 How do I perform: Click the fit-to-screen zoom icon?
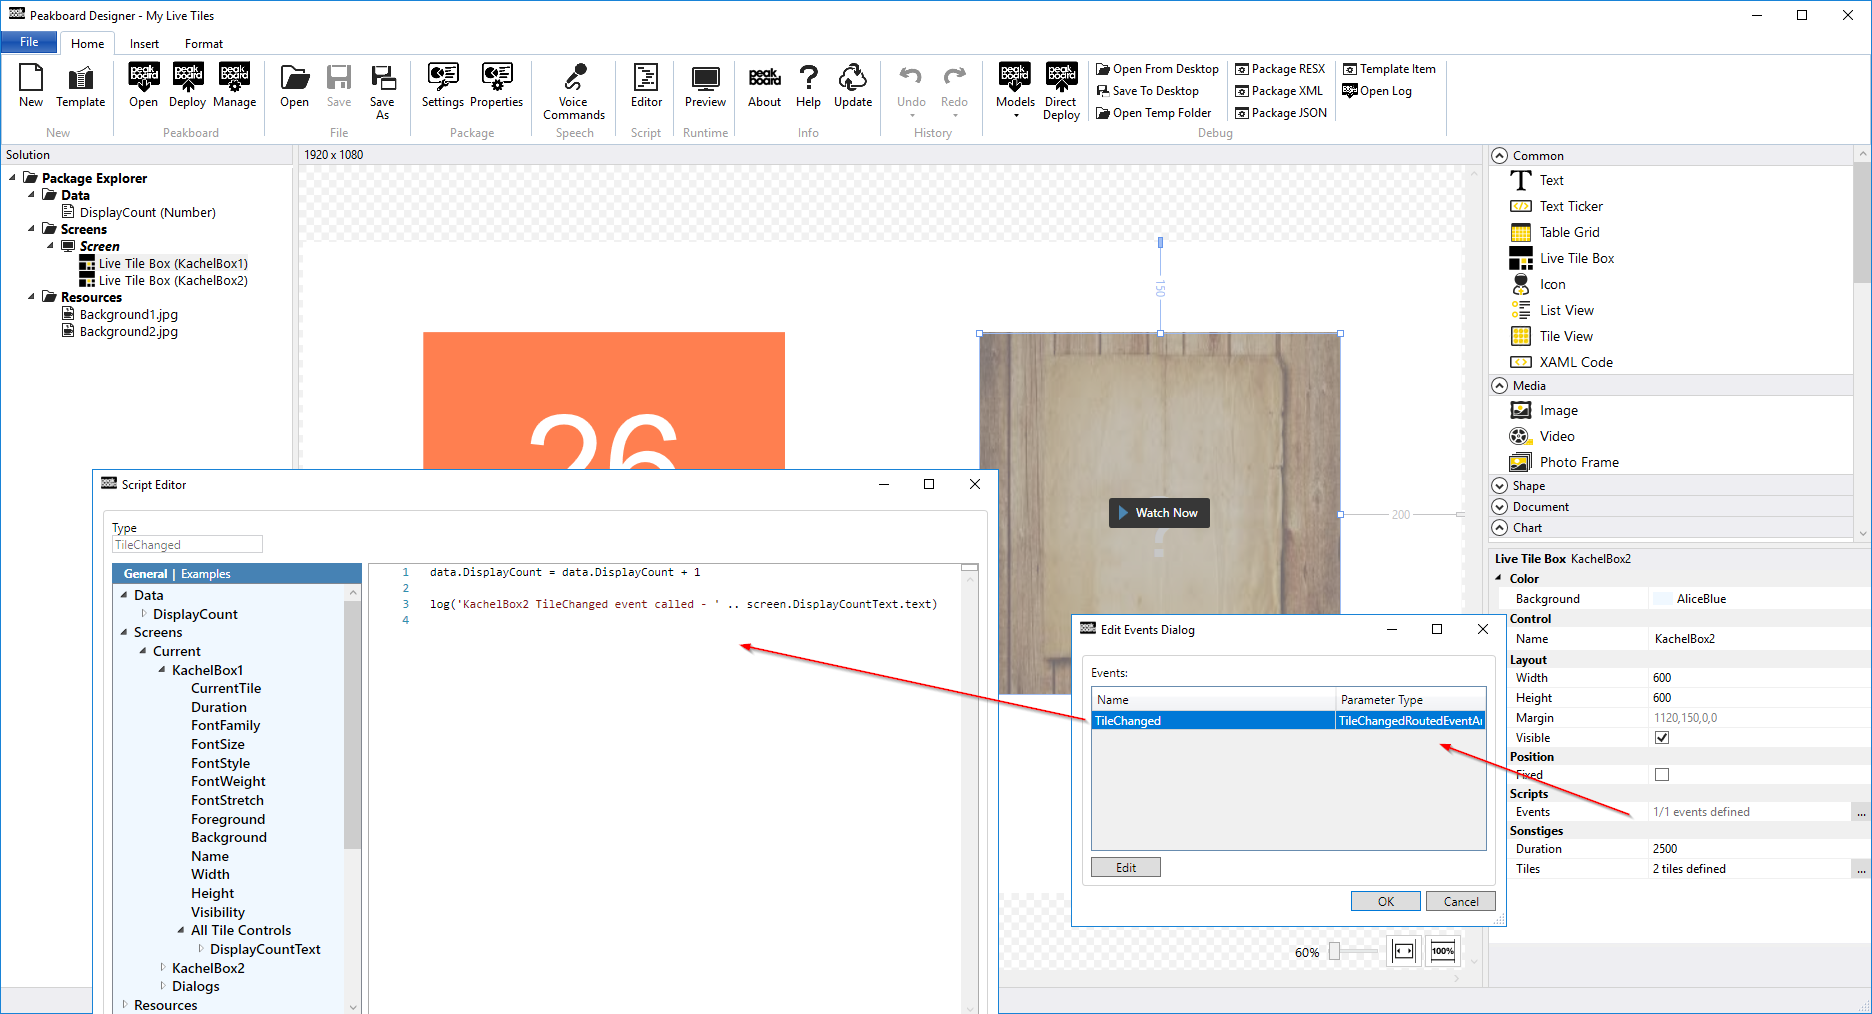[1404, 951]
